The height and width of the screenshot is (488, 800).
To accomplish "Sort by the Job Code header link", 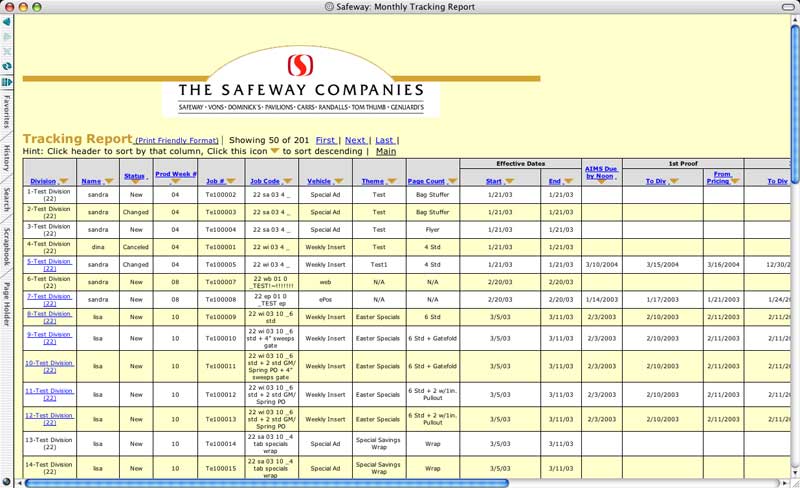I will pyautogui.click(x=265, y=181).
